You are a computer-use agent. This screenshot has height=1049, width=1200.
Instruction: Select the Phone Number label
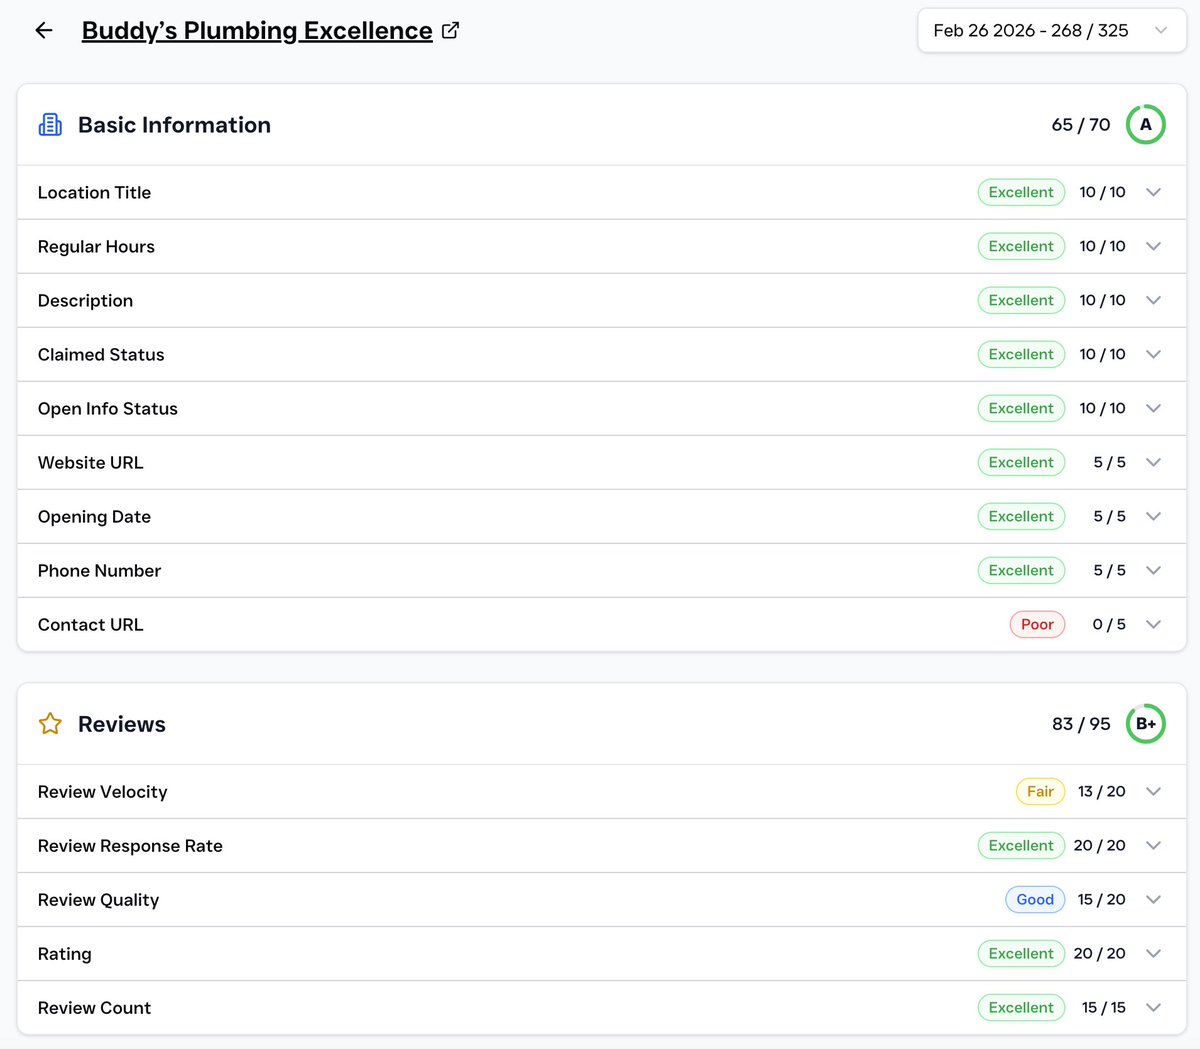pyautogui.click(x=99, y=570)
